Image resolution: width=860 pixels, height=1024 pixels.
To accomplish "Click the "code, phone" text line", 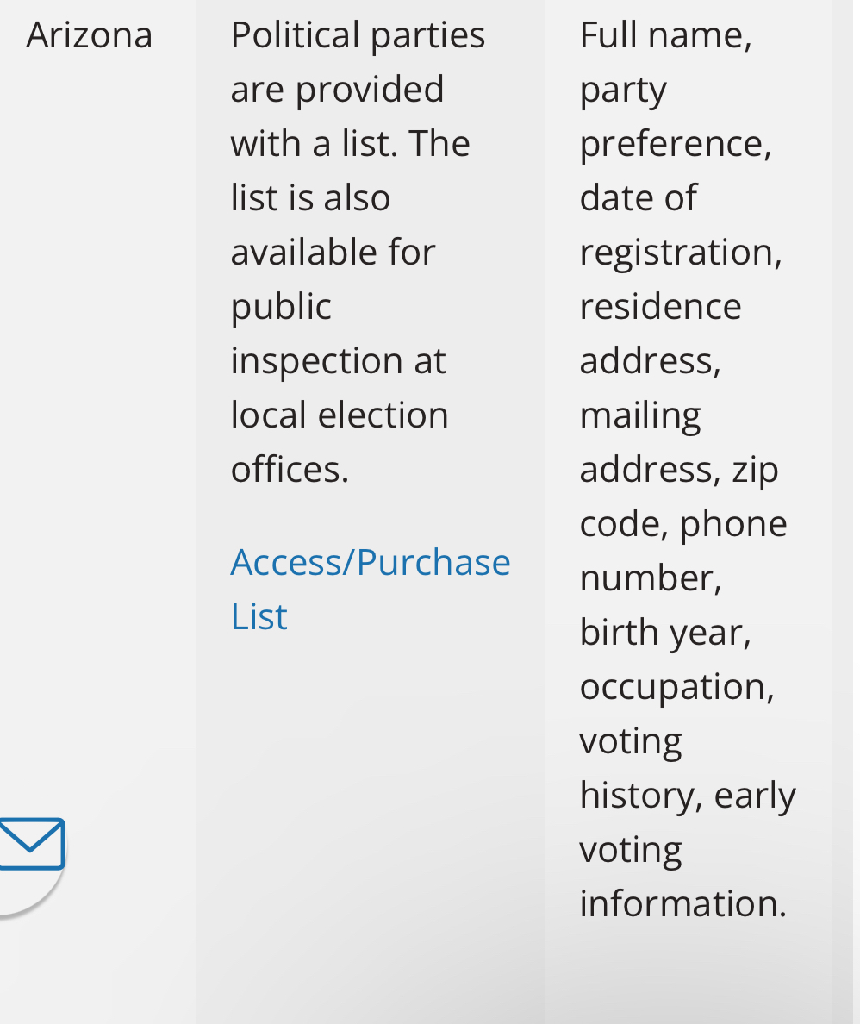I will (x=684, y=524).
